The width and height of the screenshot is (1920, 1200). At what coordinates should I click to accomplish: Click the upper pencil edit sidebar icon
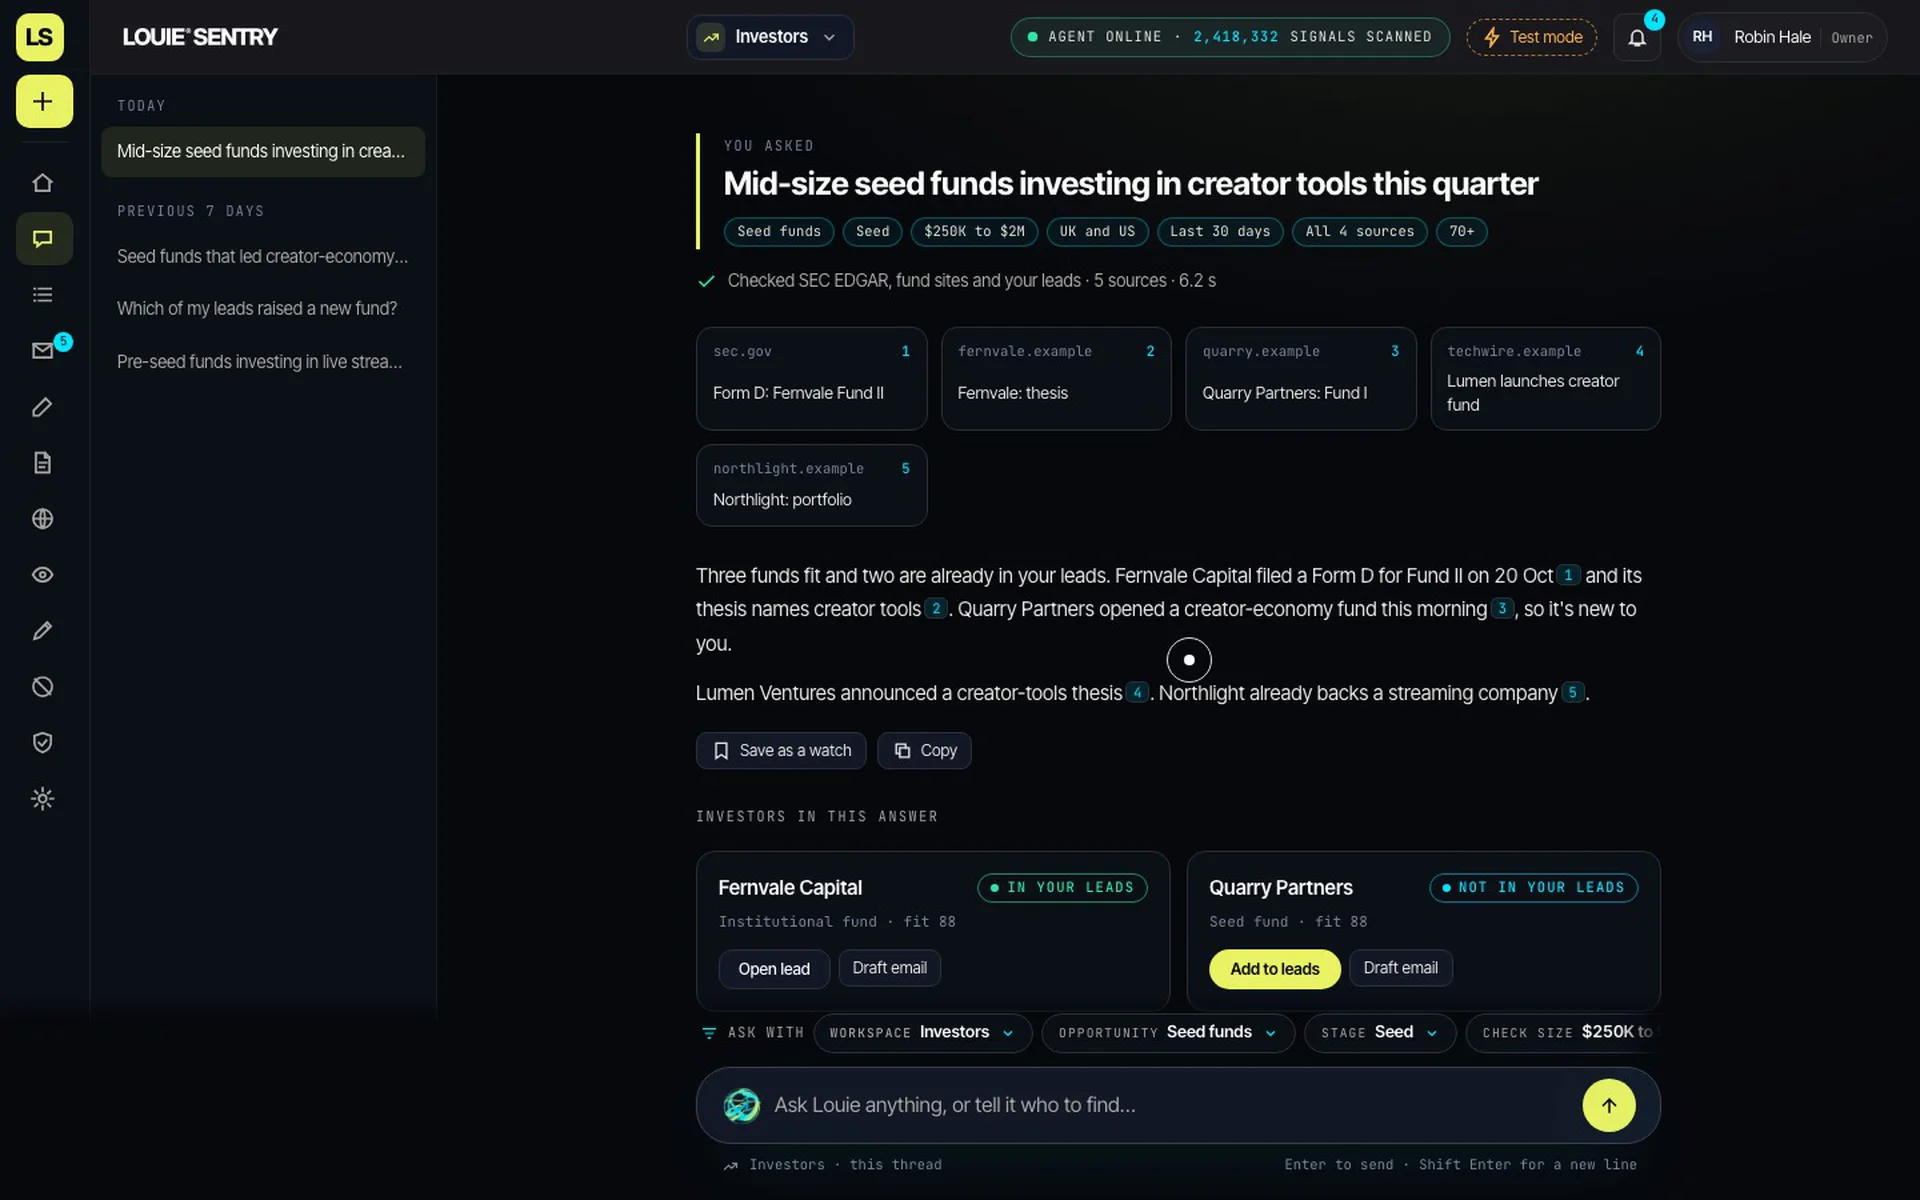coord(43,407)
